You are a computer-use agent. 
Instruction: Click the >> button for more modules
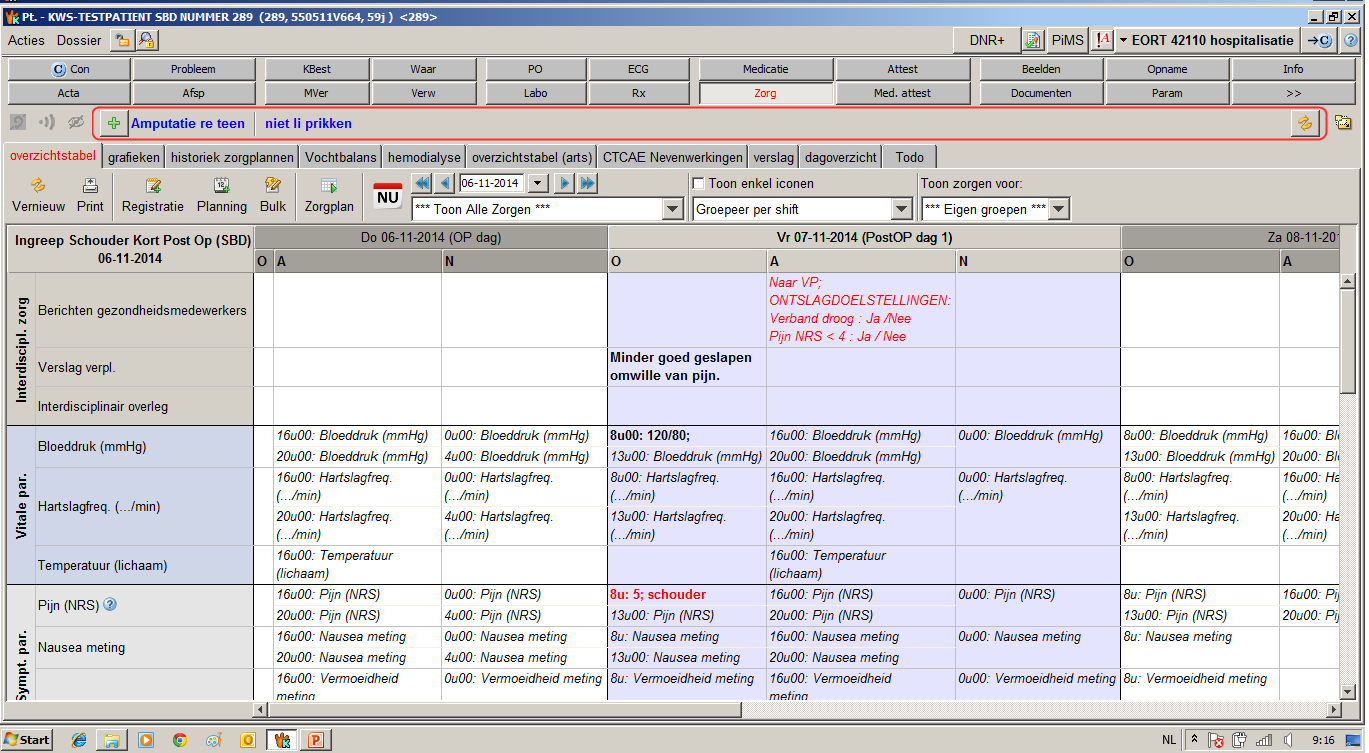(1293, 93)
